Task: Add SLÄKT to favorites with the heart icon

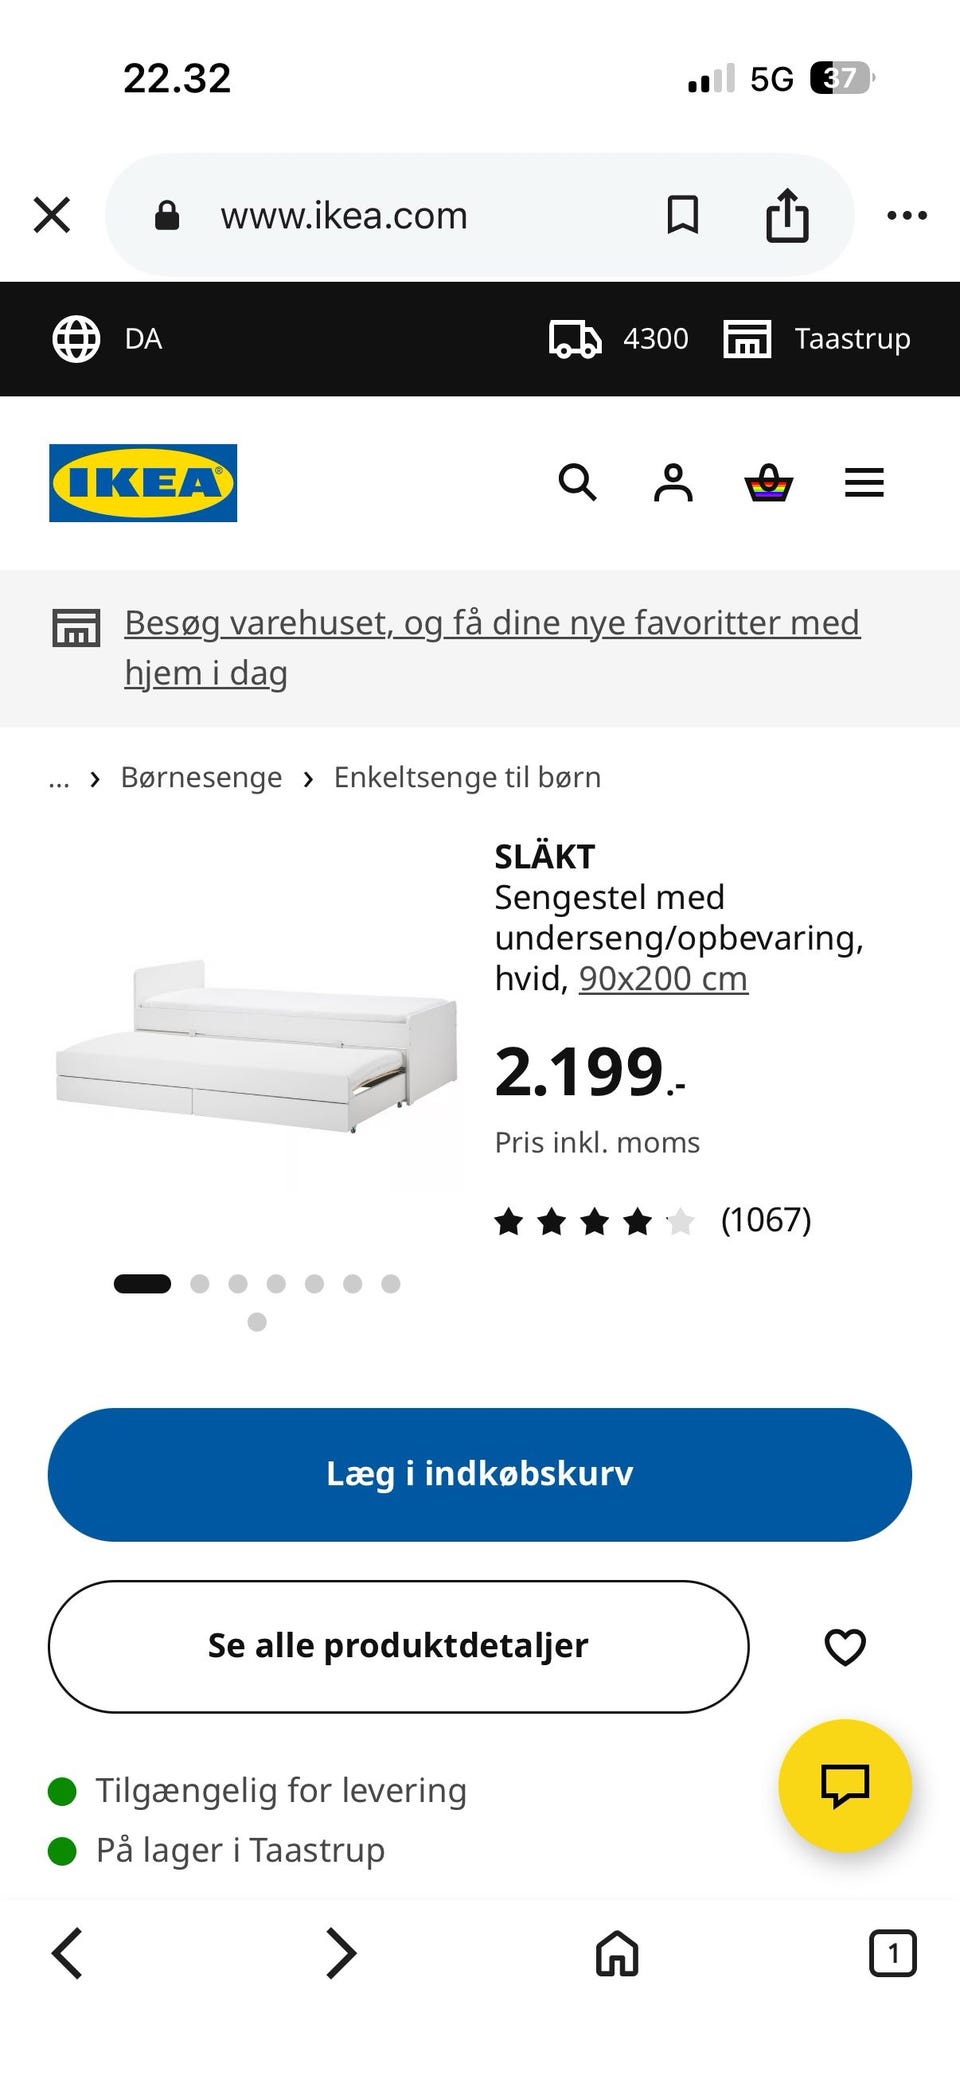Action: point(845,1646)
